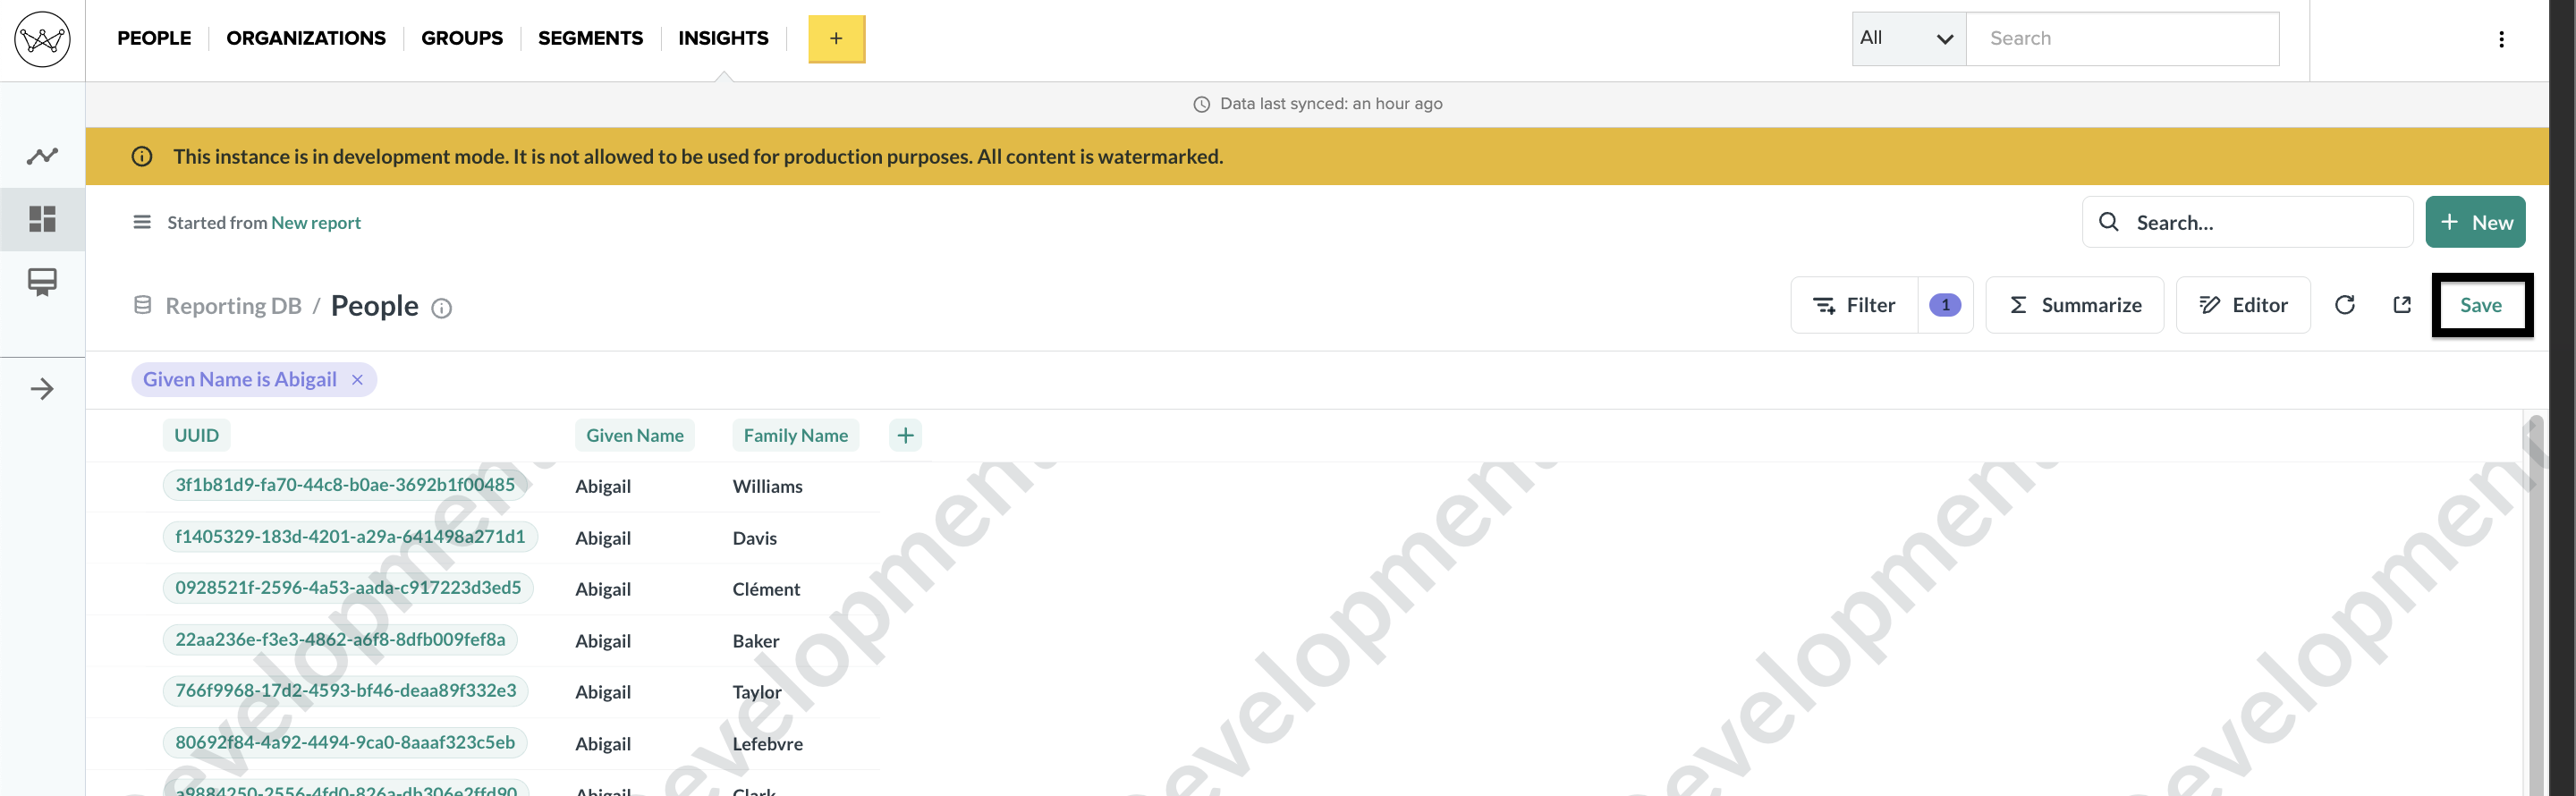Click the UUID column header
Viewport: 2576px width, 796px height.
click(x=196, y=435)
